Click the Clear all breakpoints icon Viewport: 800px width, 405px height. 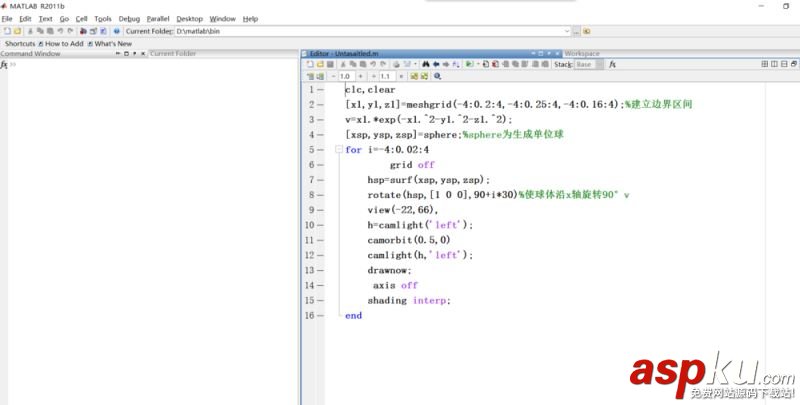(x=495, y=64)
